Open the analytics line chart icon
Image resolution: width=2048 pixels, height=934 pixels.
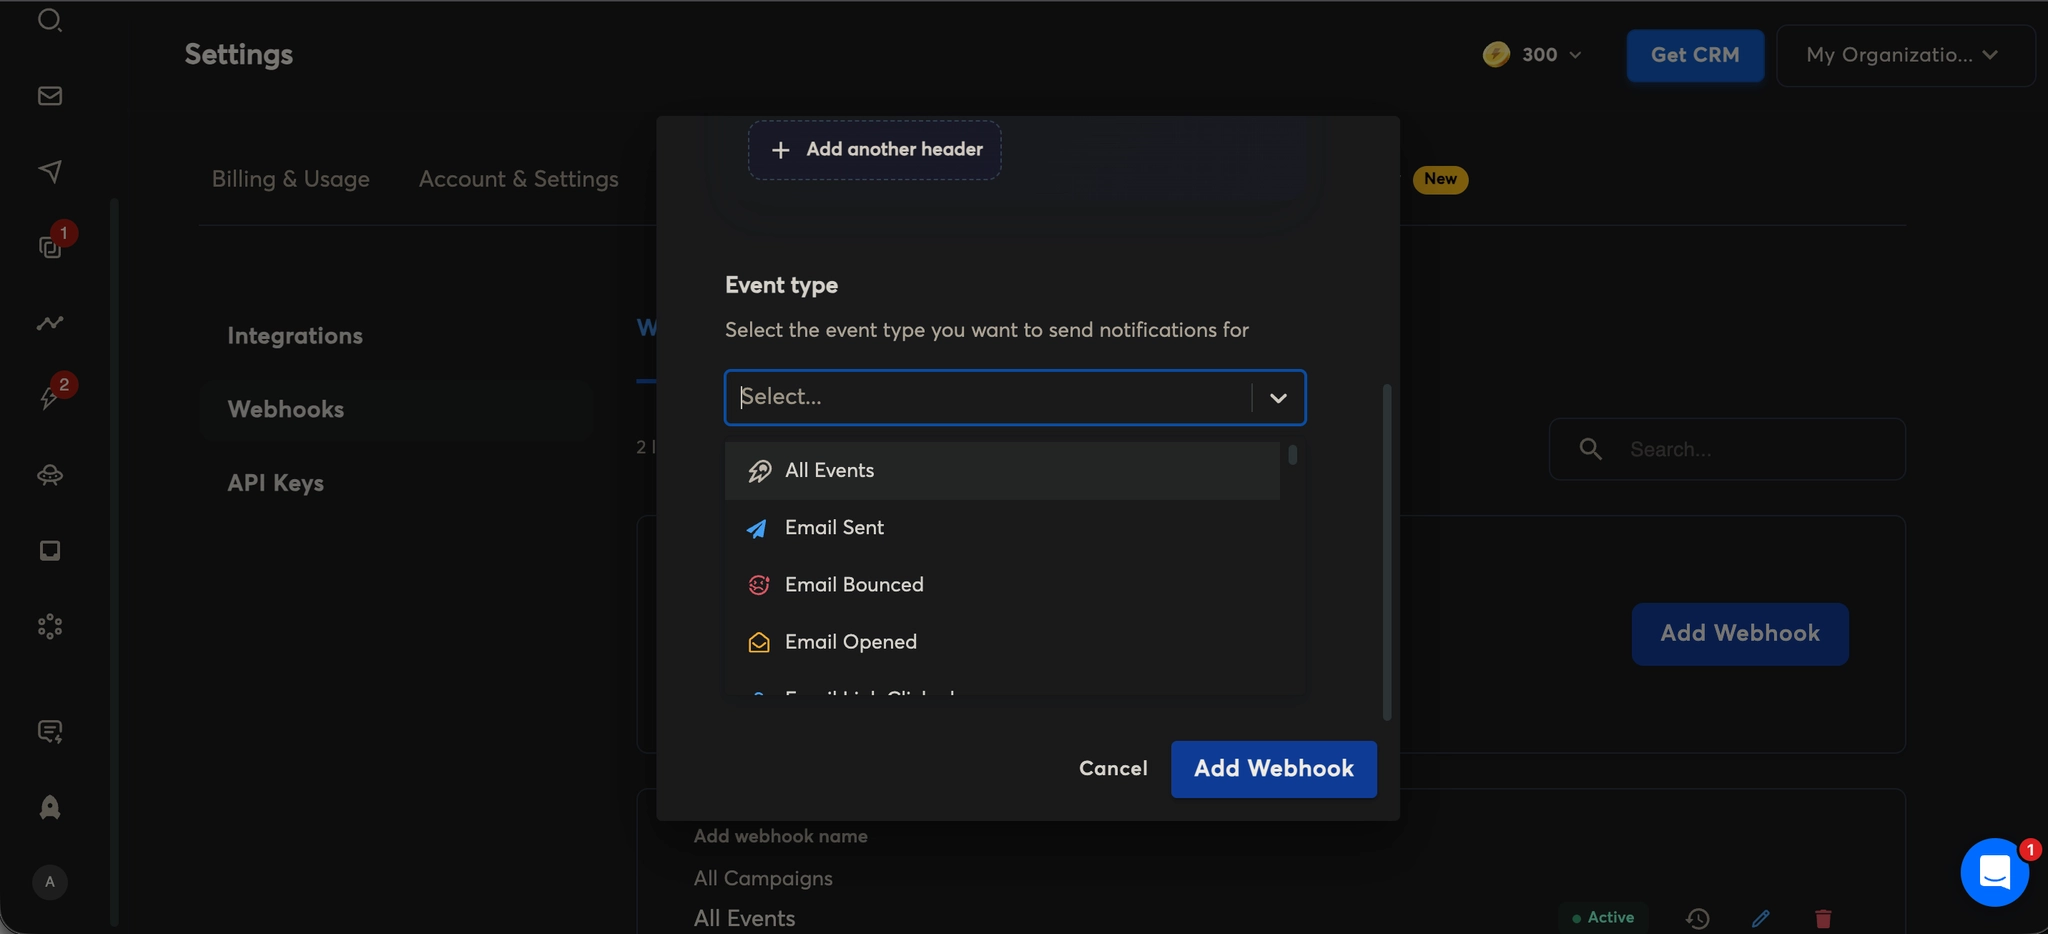(50, 323)
